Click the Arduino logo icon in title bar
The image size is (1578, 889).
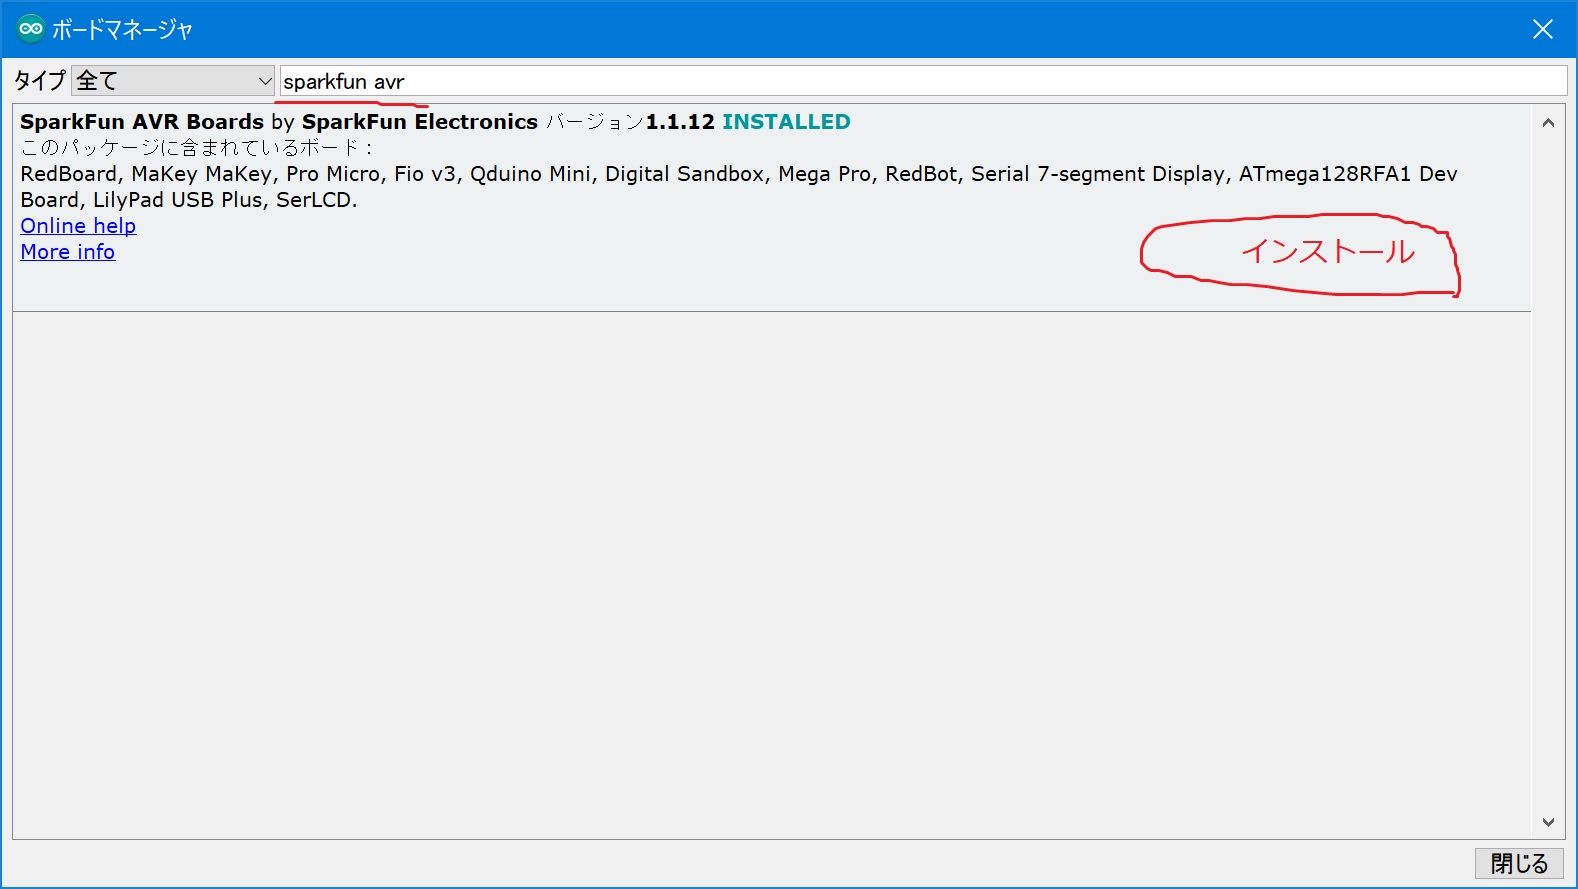(x=31, y=29)
